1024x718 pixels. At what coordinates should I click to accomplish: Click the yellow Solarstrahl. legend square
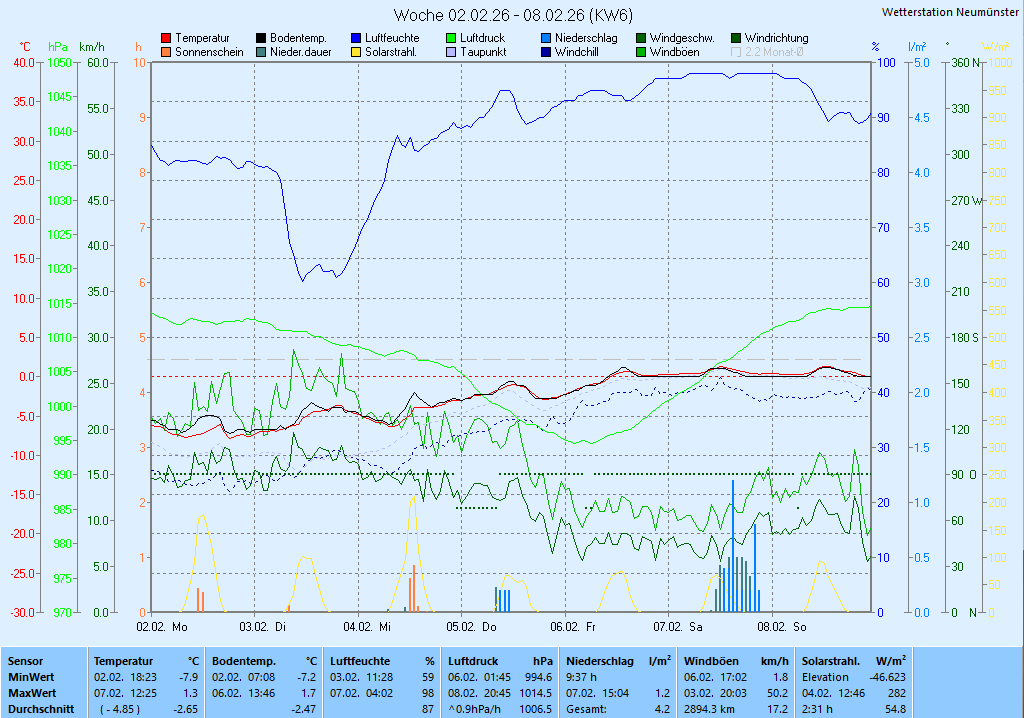356,52
